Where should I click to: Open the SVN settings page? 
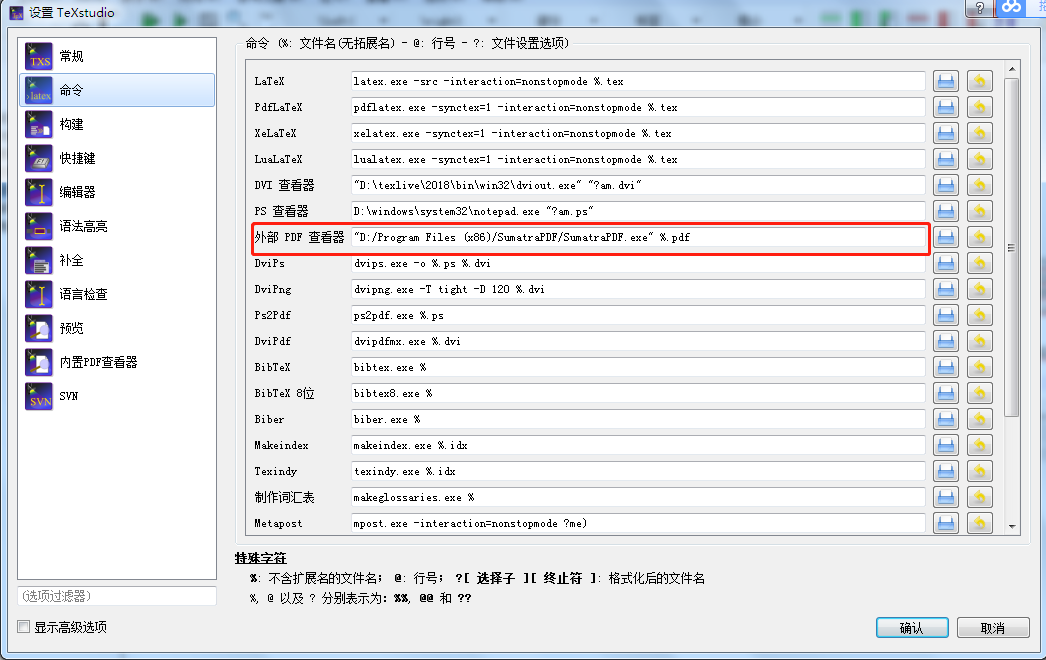point(117,396)
